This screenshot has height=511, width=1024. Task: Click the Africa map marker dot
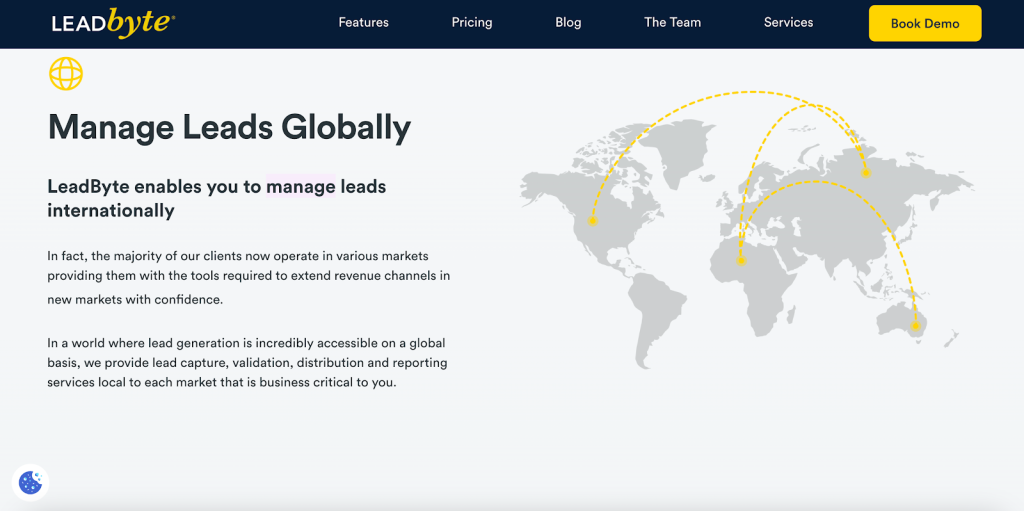741,261
